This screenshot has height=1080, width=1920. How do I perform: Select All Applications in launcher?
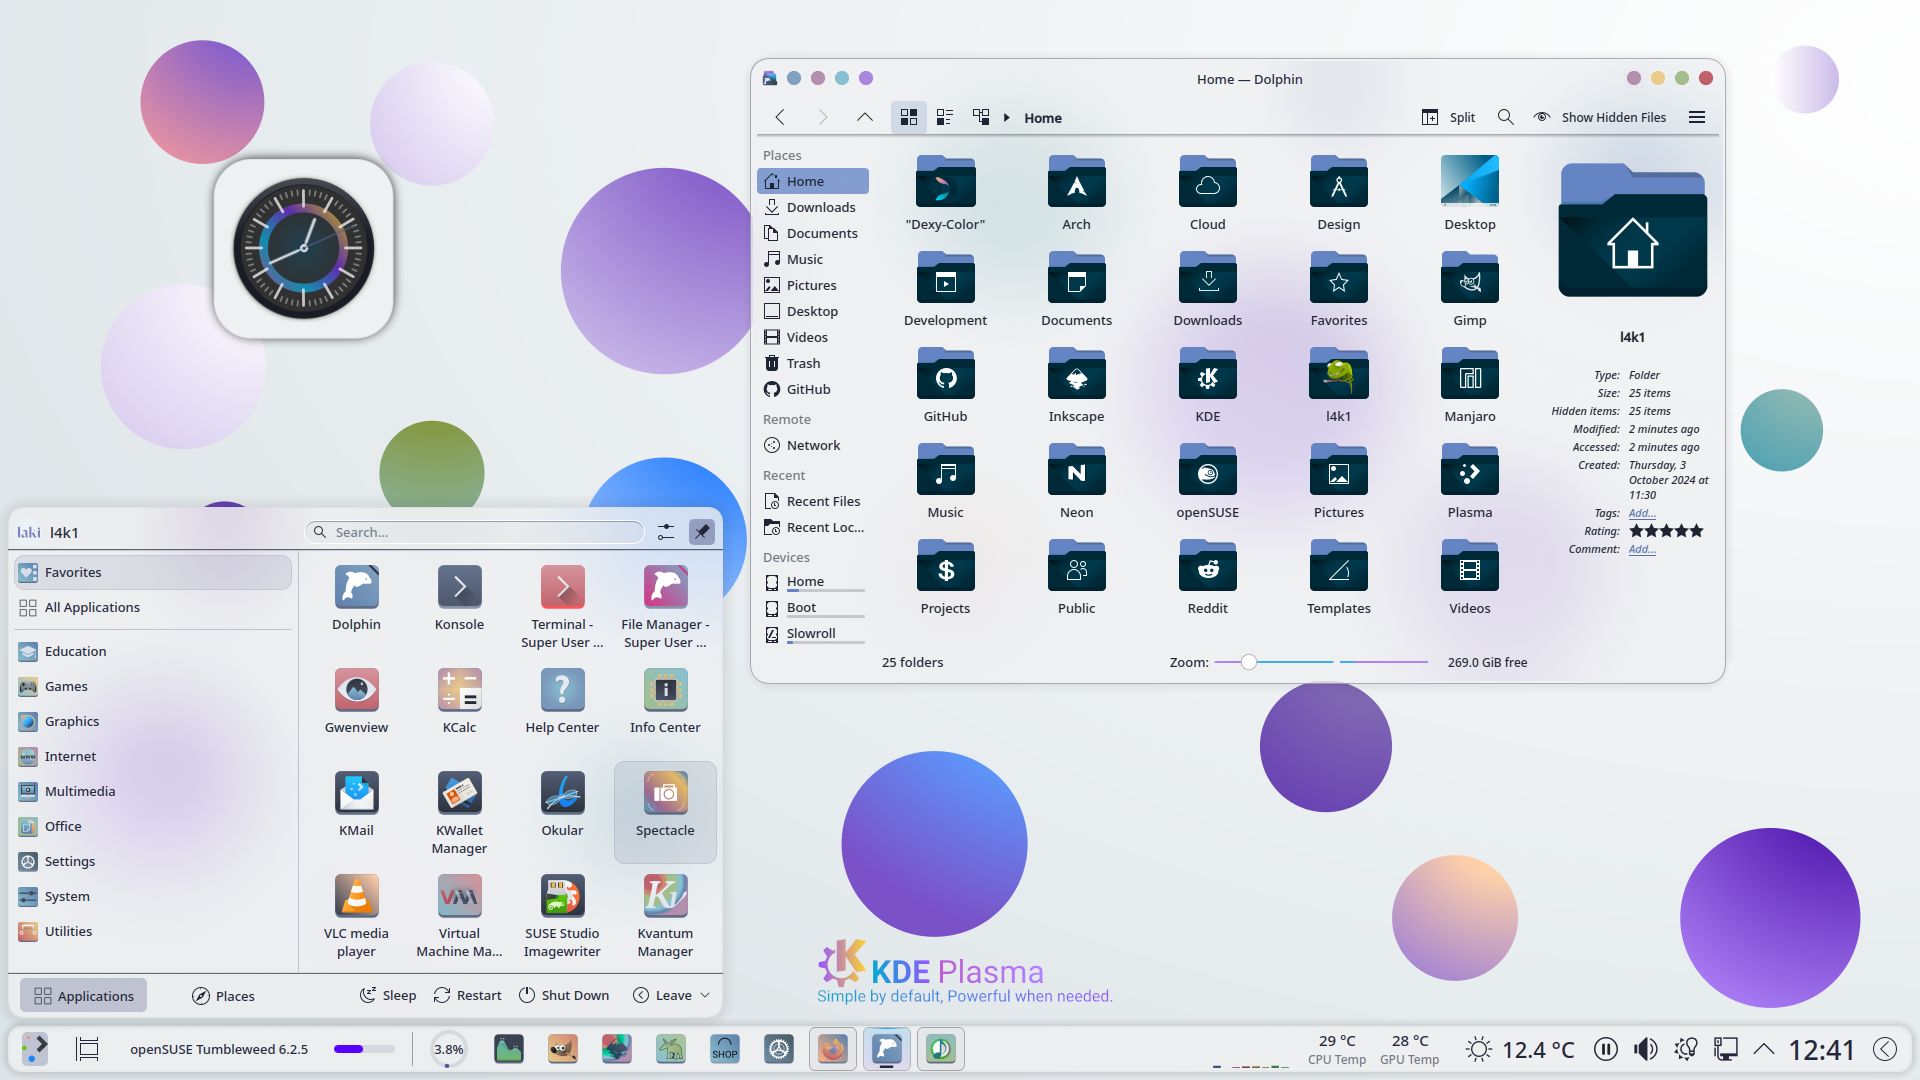click(153, 607)
